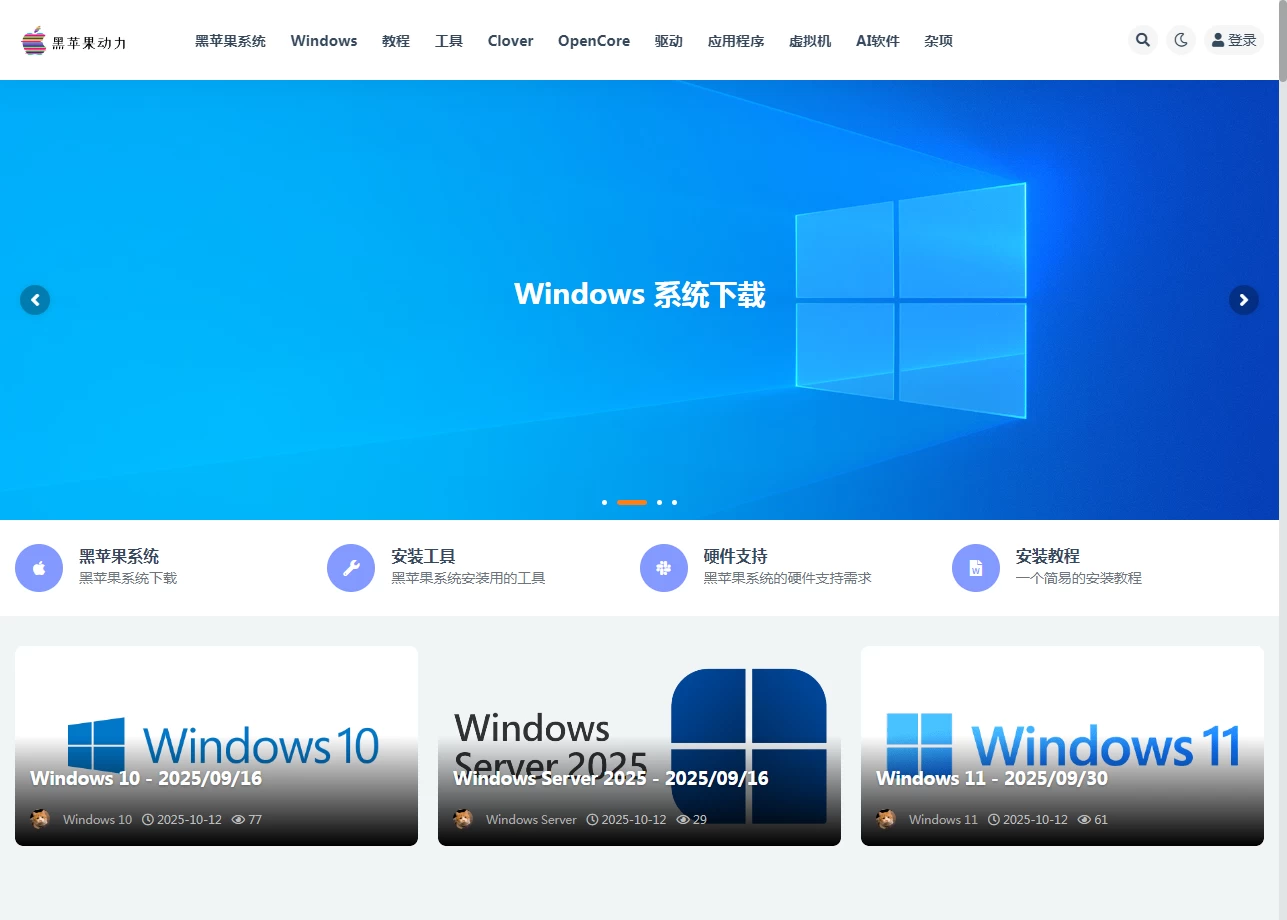Select the last carousel indicator dot
Screen dimensions: 1287x920
coord(674,502)
